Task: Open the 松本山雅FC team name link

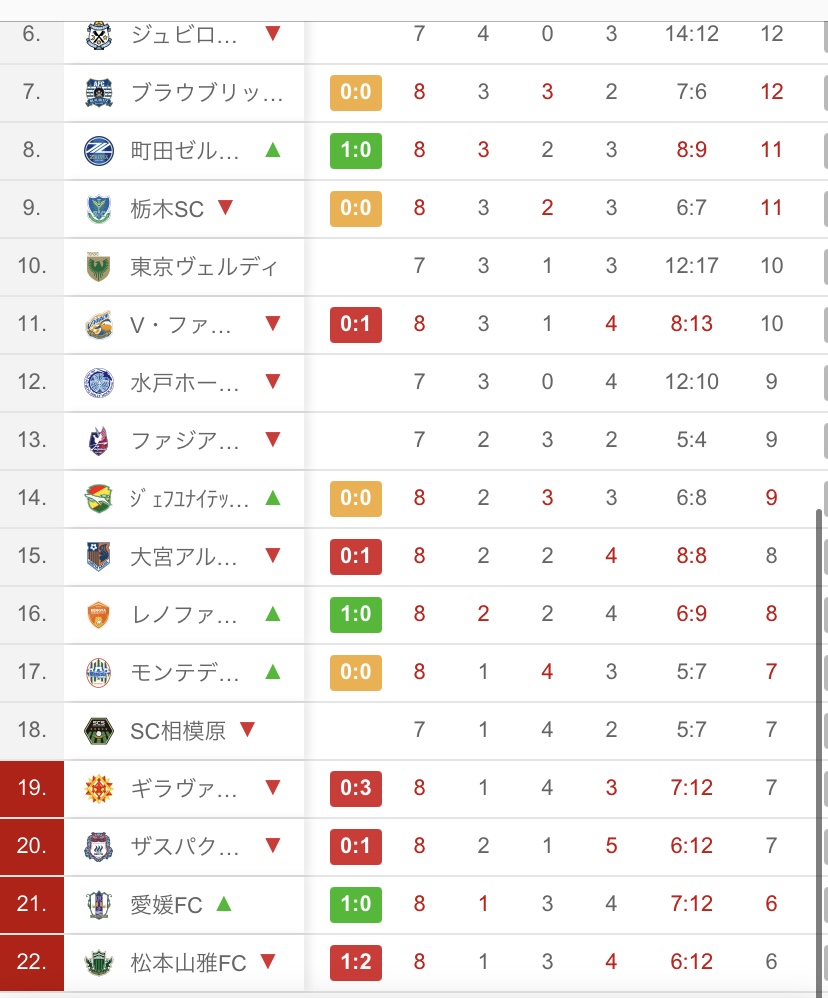Action: (188, 963)
